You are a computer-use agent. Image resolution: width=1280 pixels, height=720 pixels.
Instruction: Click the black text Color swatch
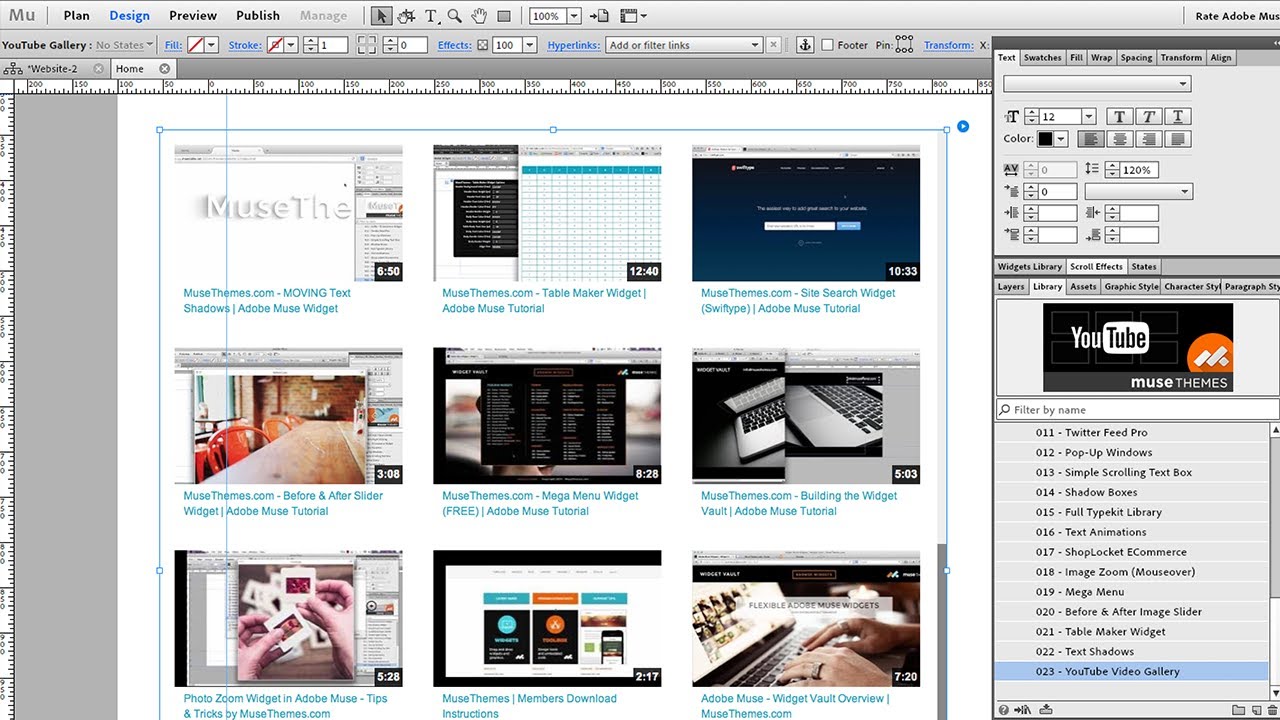point(1045,139)
